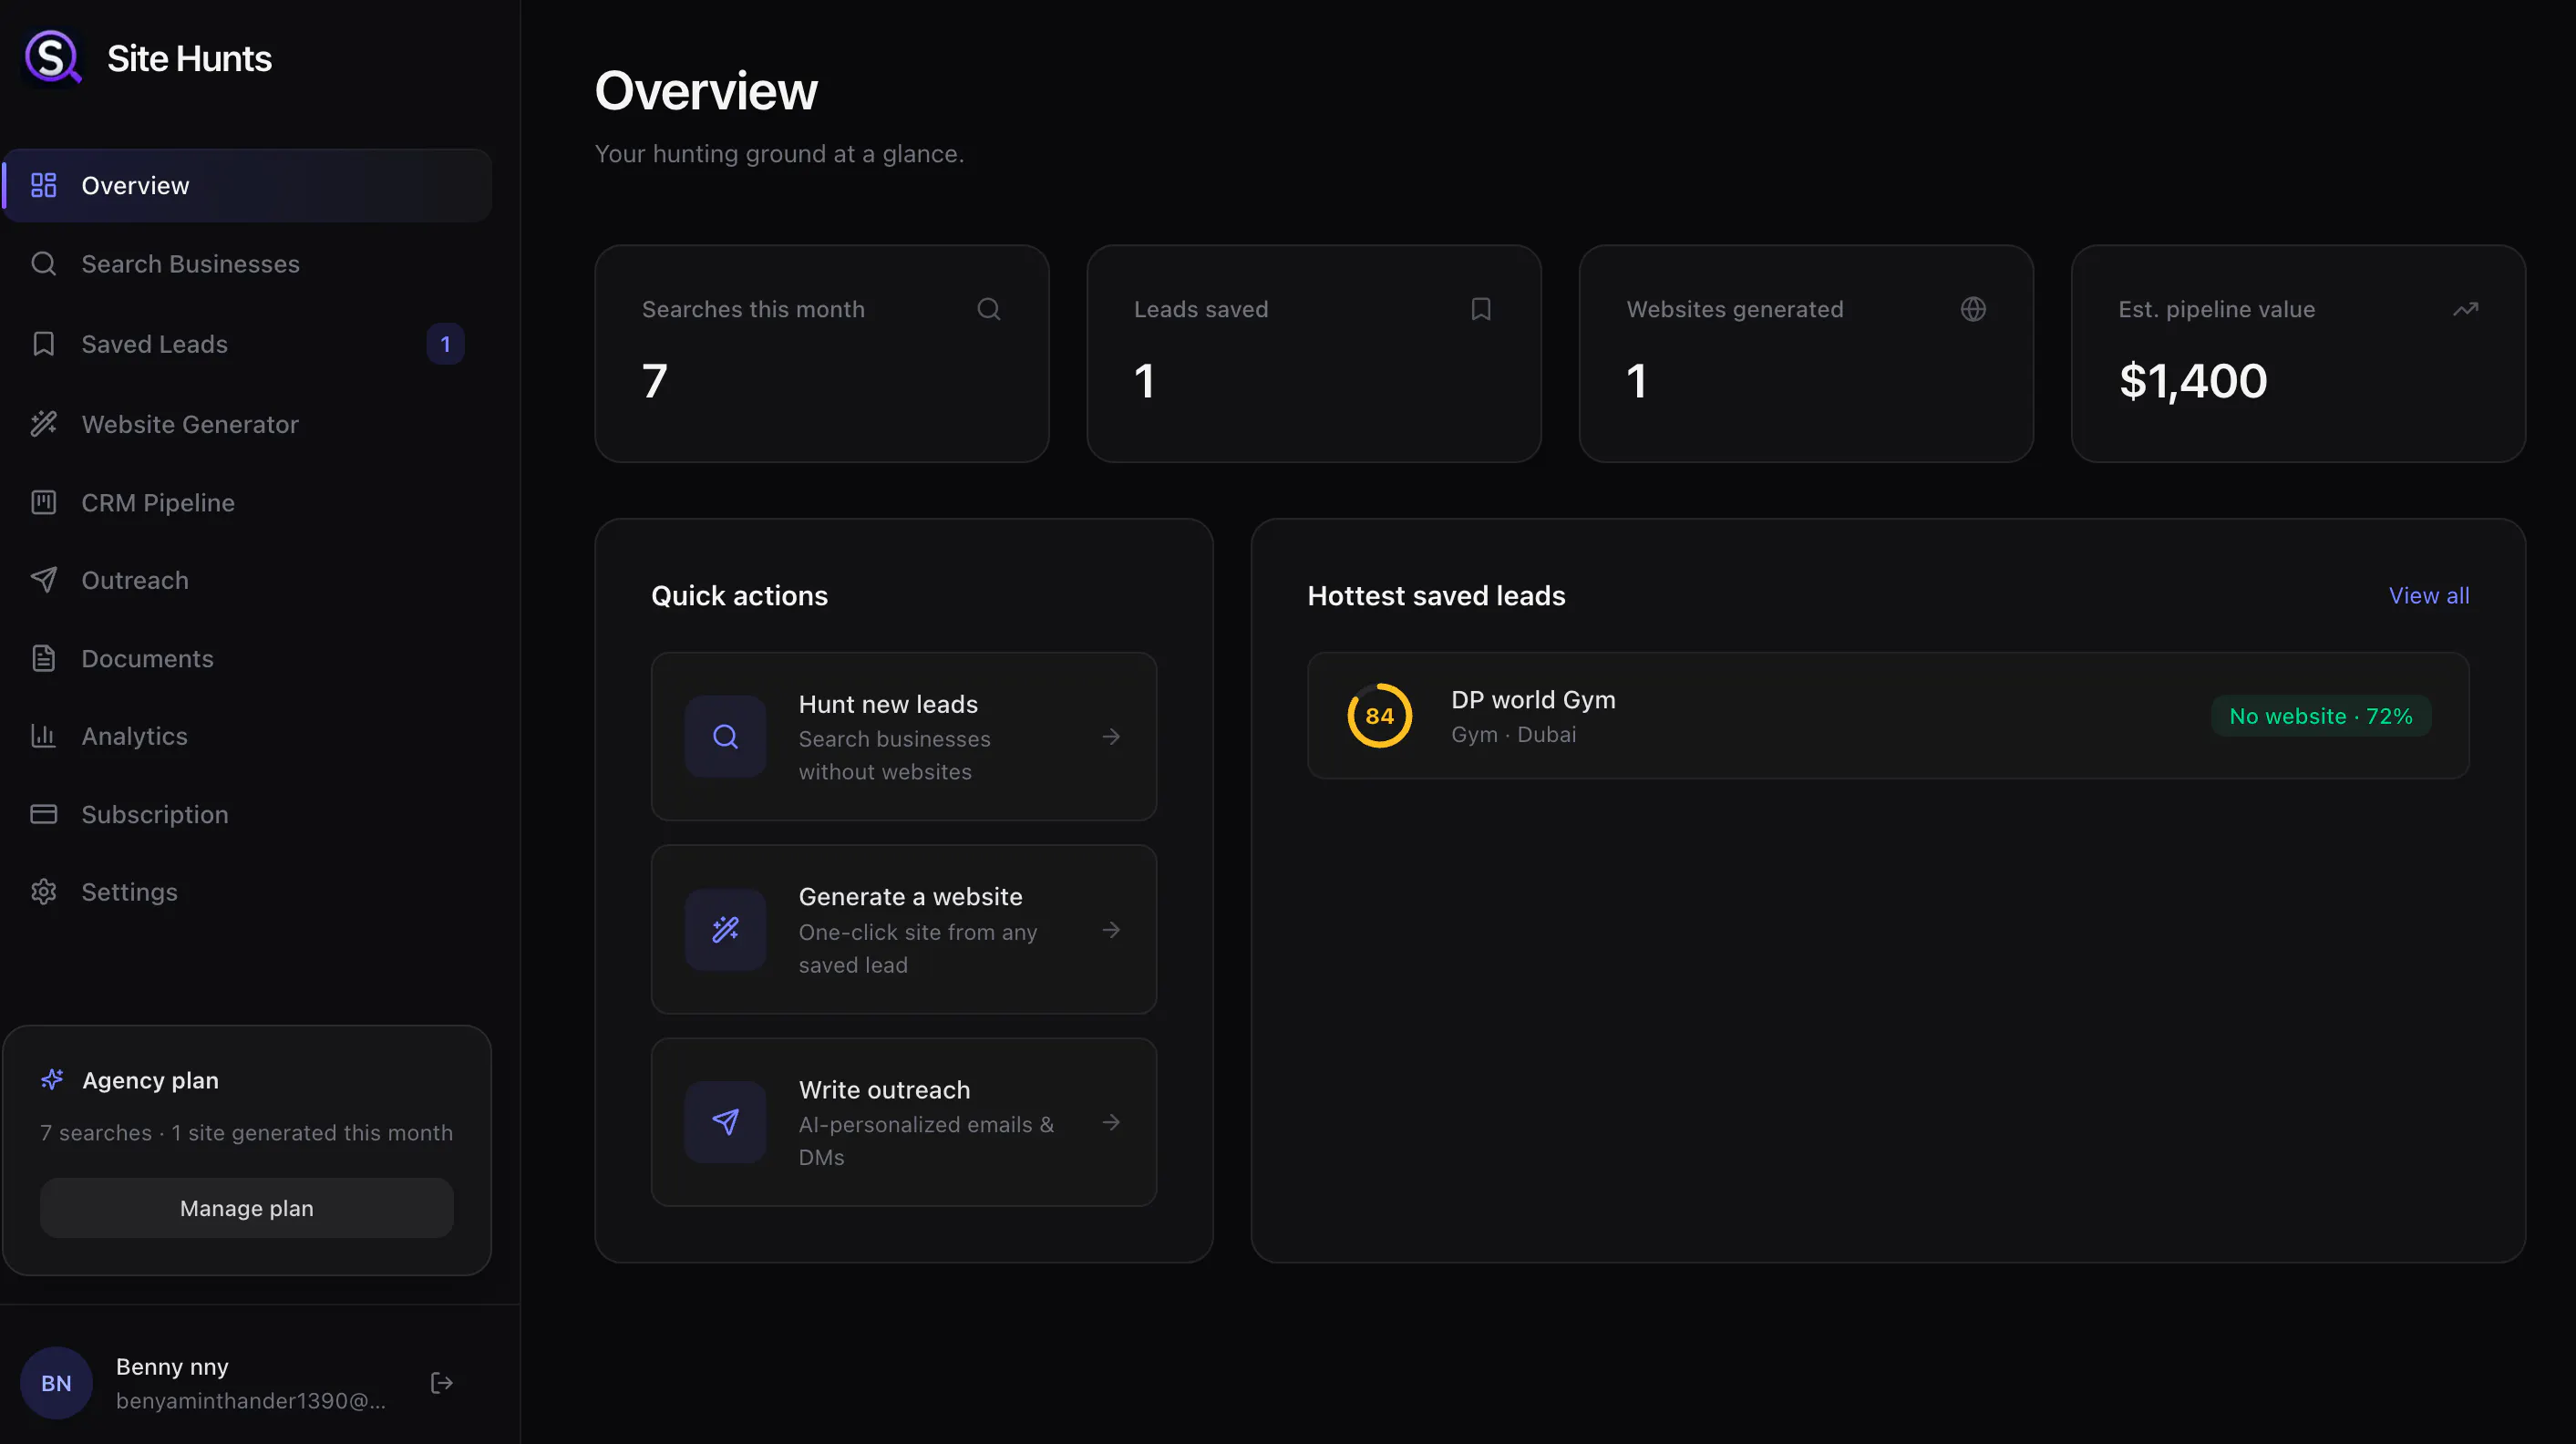
Task: Click the Website Generator wand icon
Action: (43, 424)
